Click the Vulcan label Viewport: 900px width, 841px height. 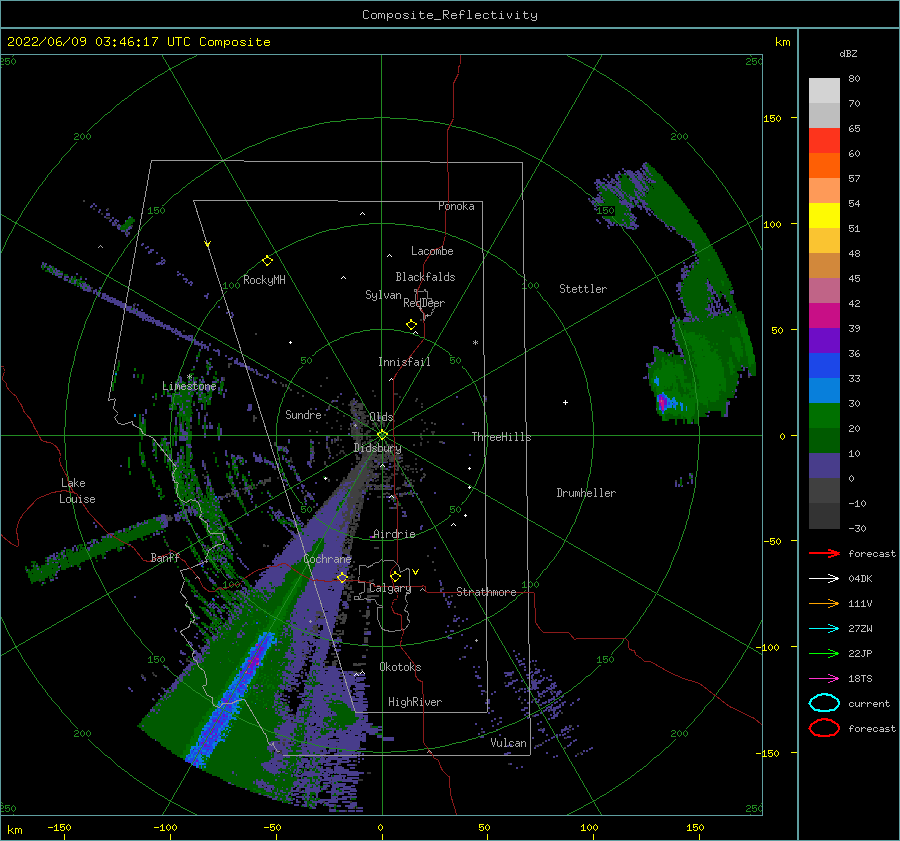point(508,743)
